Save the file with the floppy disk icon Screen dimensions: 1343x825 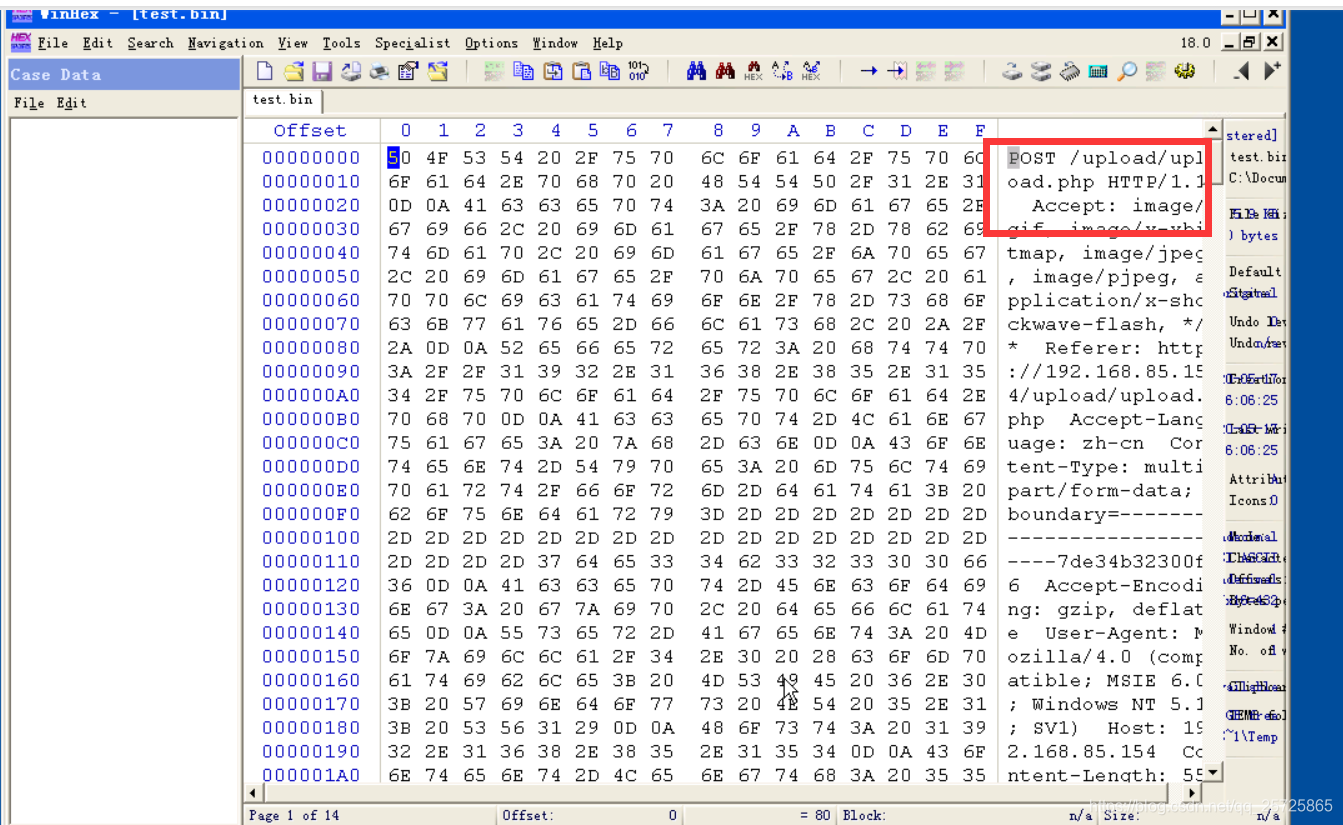tap(321, 71)
